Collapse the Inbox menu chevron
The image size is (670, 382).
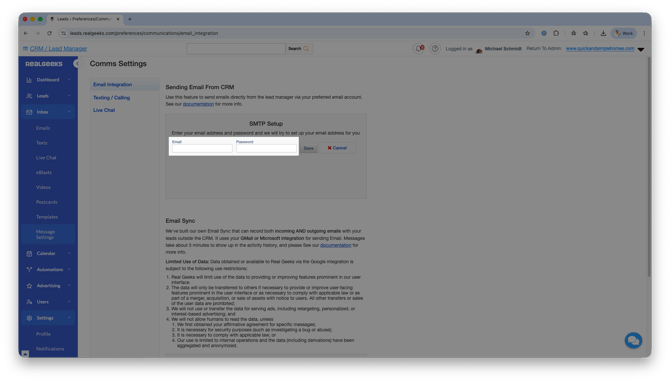click(x=69, y=112)
